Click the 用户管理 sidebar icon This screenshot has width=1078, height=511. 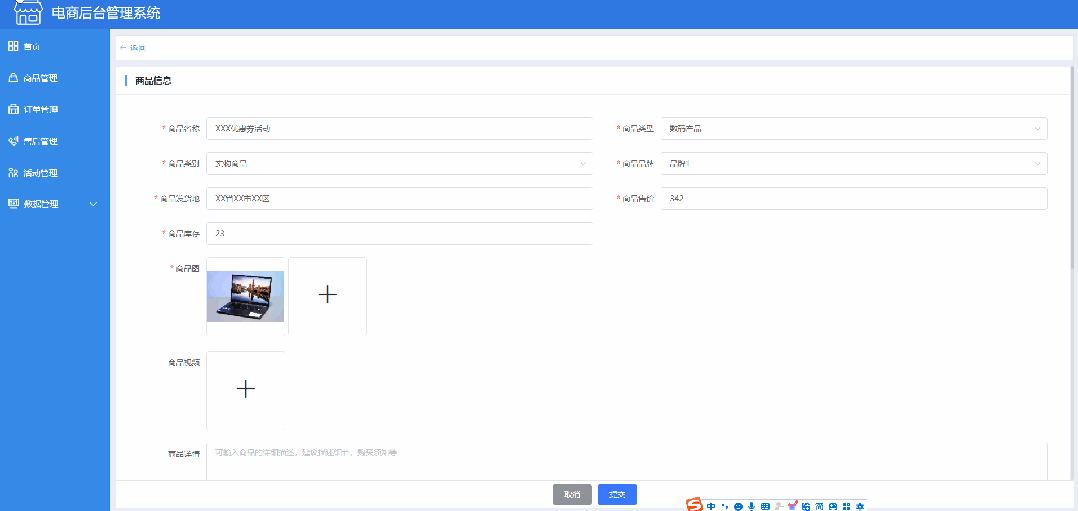(13, 141)
